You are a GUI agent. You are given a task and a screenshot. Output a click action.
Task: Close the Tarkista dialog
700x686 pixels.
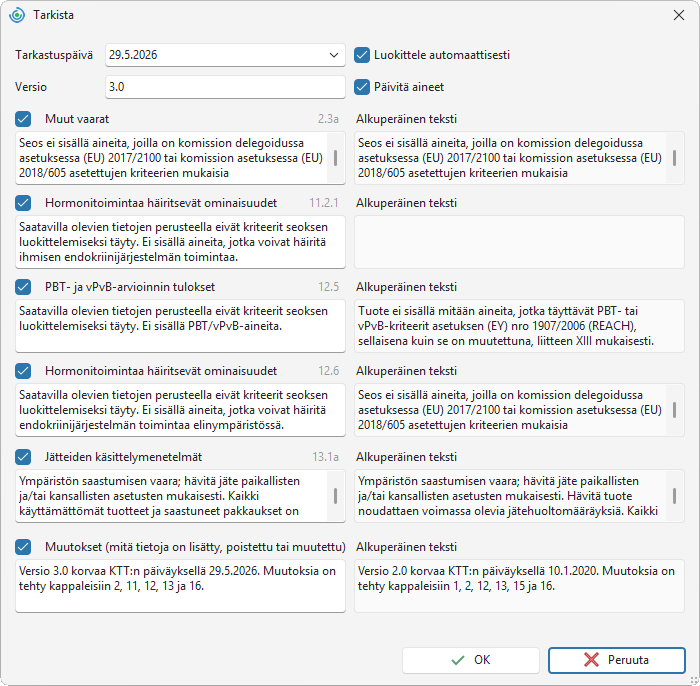pyautogui.click(x=679, y=15)
